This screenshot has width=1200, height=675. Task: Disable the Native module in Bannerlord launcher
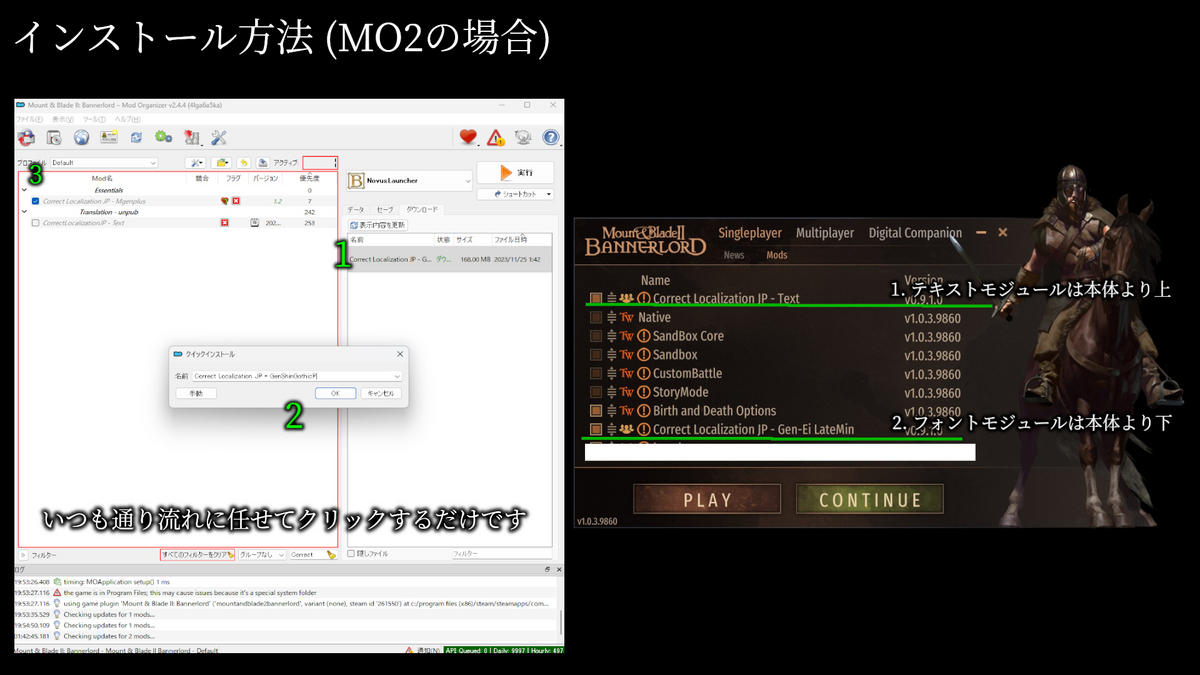[x=594, y=317]
